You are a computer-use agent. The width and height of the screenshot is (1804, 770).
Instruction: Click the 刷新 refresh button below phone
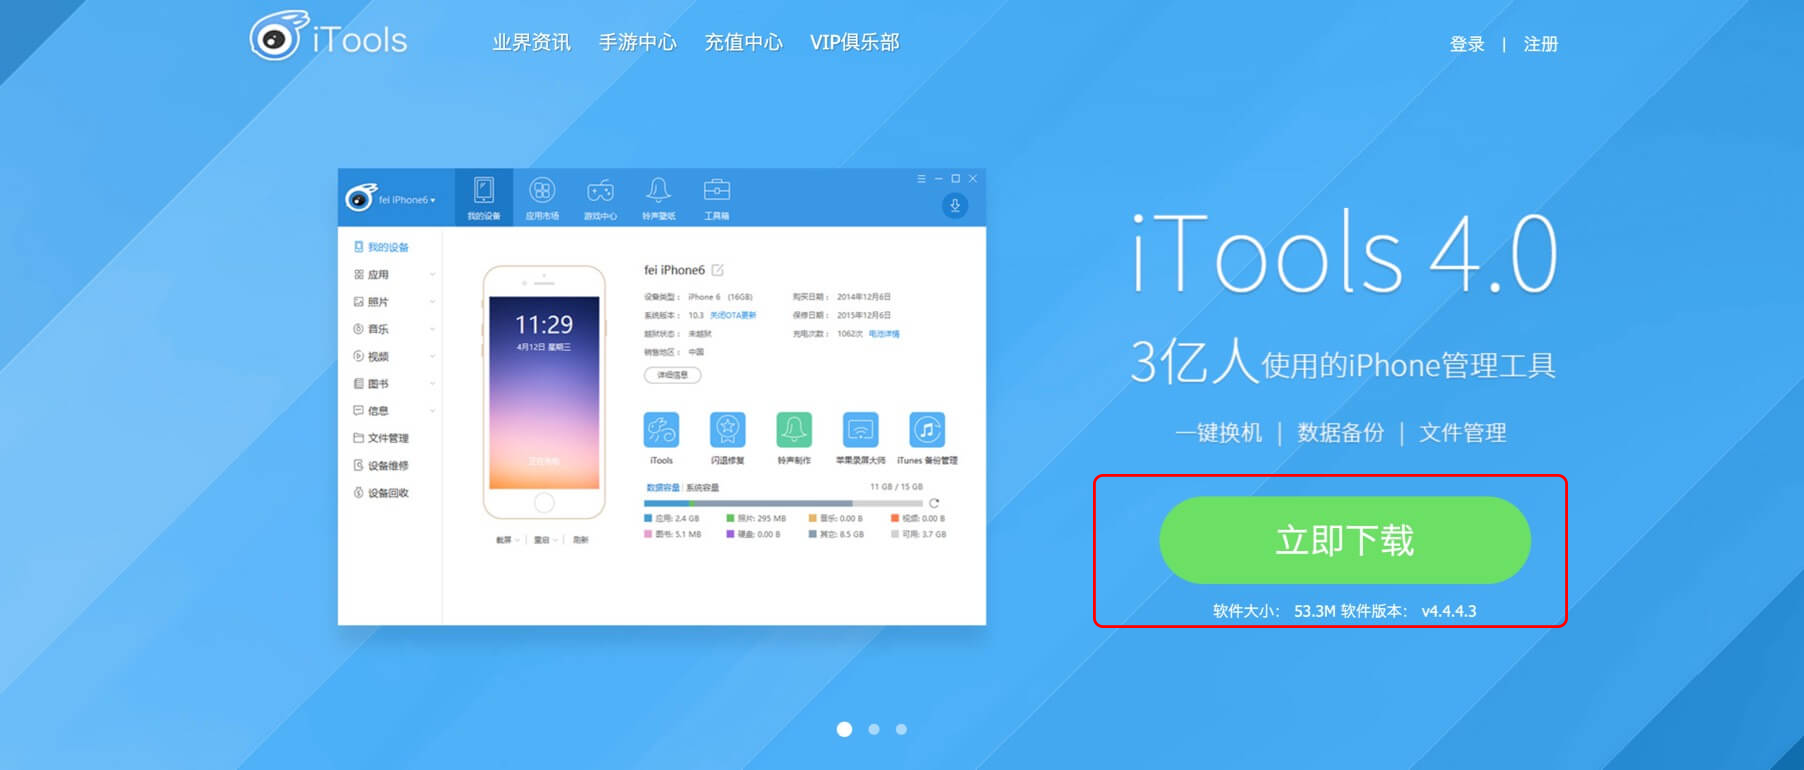[x=581, y=540]
